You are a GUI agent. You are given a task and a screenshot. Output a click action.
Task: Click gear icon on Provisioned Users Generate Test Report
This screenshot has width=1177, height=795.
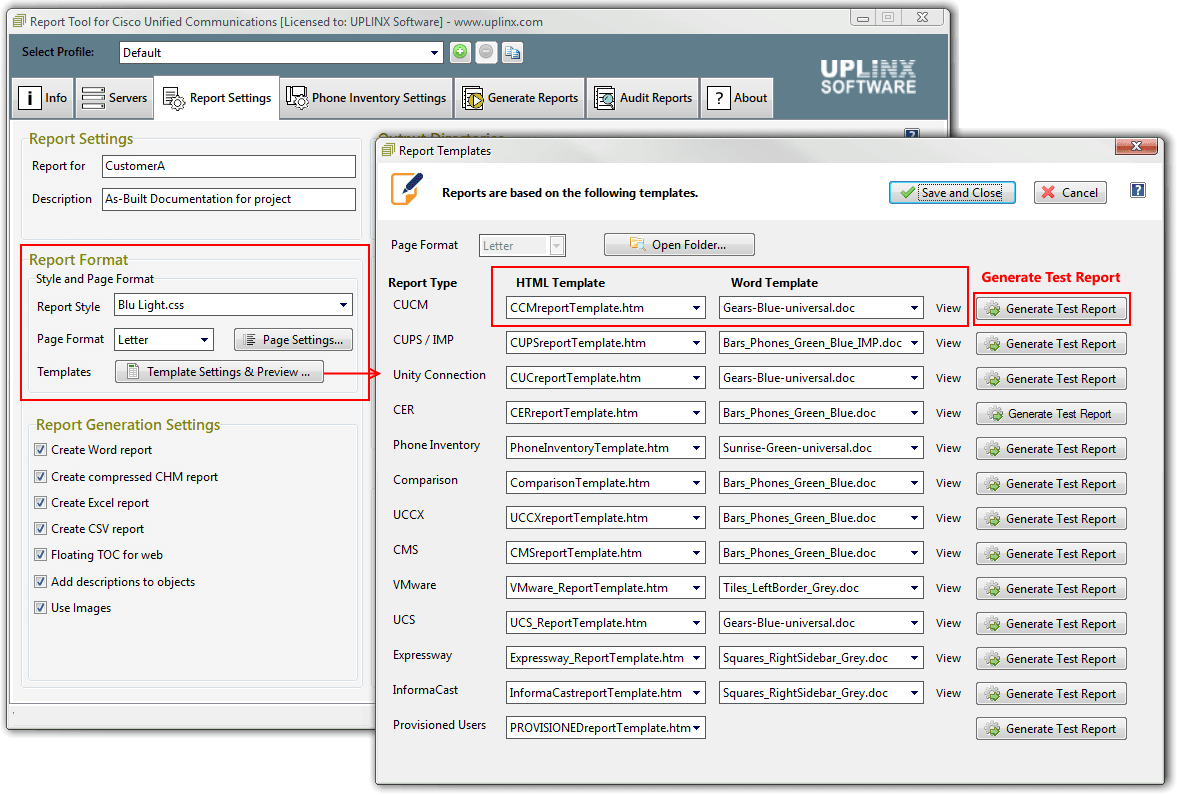(993, 729)
